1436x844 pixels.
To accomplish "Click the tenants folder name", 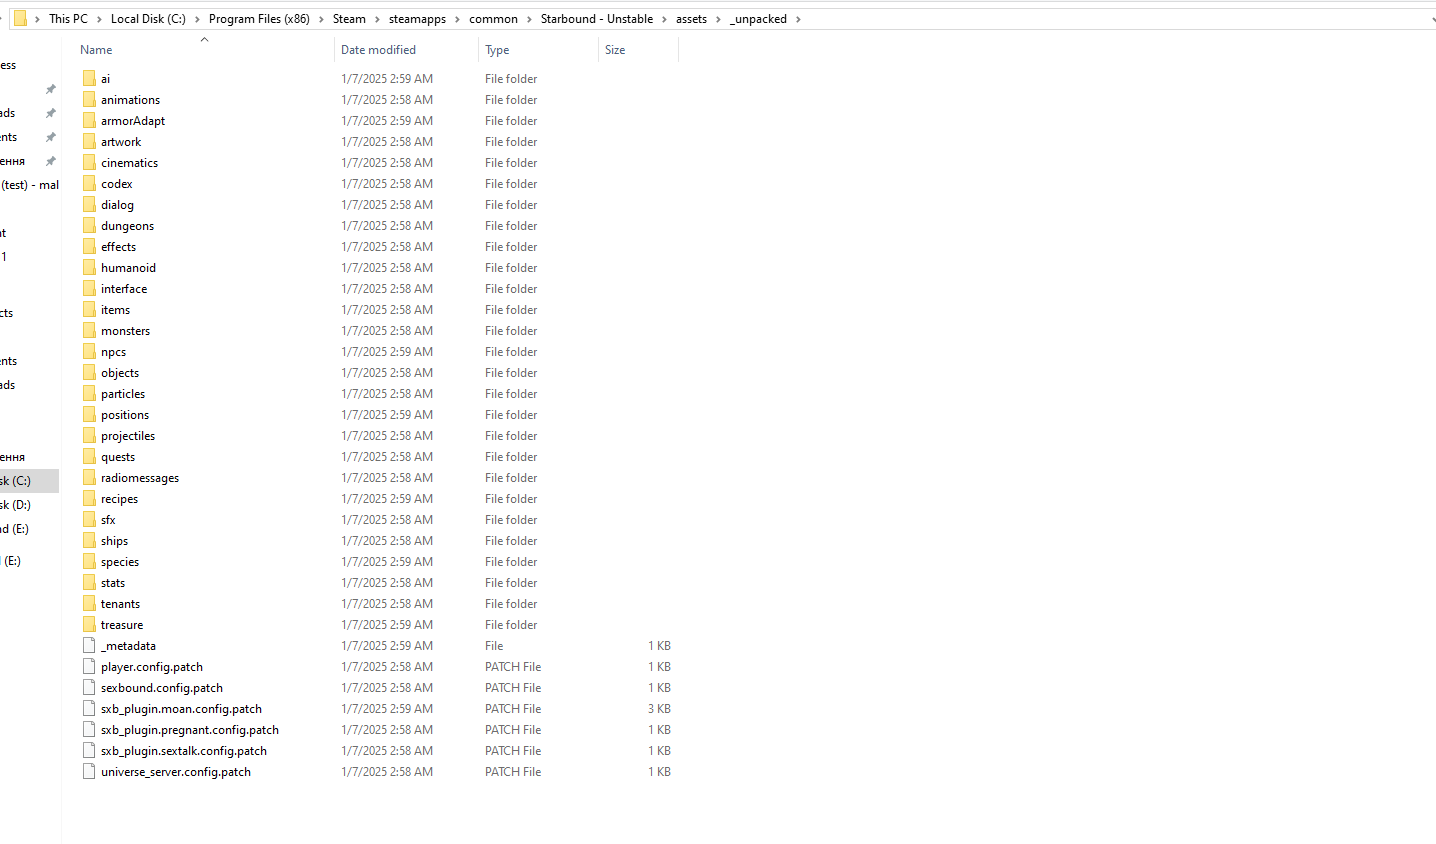I will pyautogui.click(x=120, y=604).
